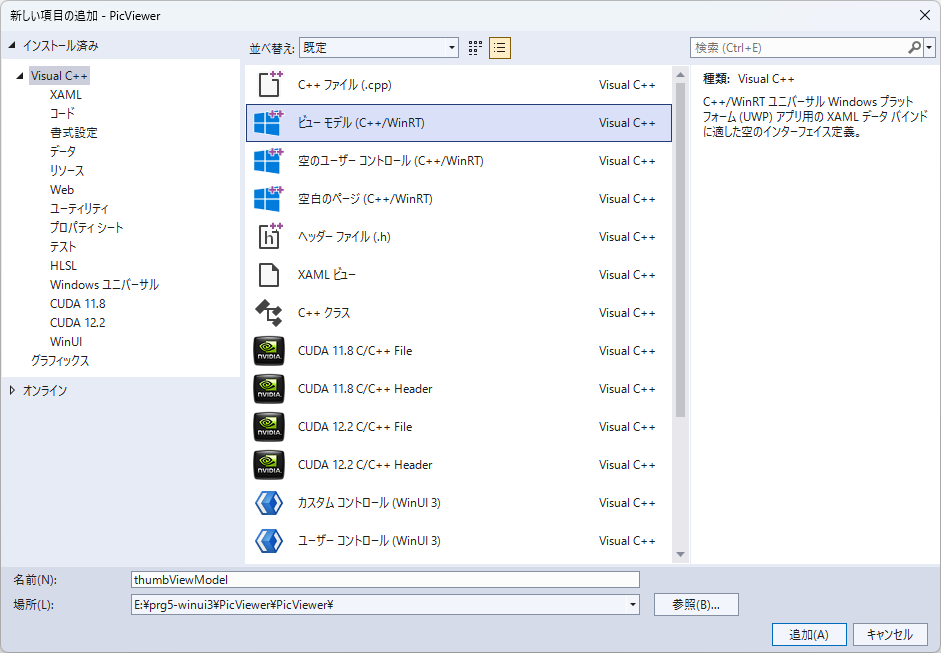
Task: Click the template list scroll down arrow
Action: (x=680, y=555)
